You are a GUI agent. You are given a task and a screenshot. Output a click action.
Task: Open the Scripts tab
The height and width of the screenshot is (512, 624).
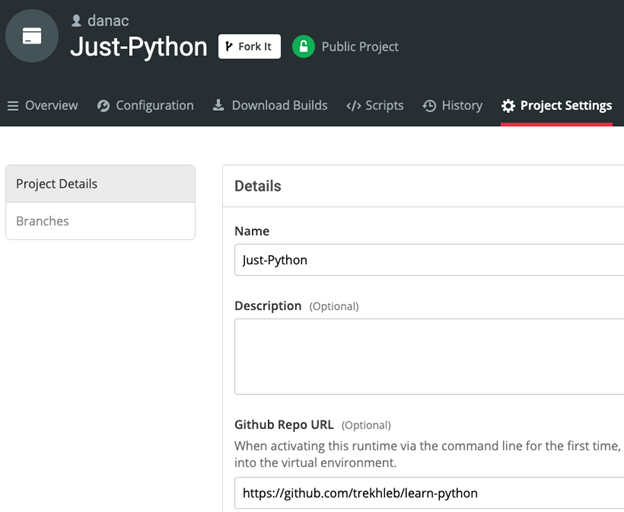[x=375, y=105]
